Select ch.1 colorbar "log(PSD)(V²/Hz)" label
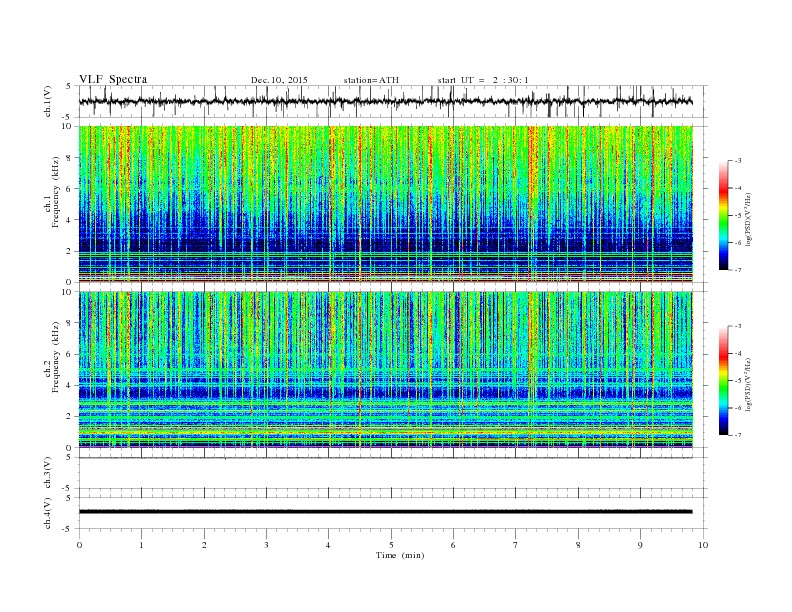This screenshot has height=612, width=792. click(x=750, y=220)
